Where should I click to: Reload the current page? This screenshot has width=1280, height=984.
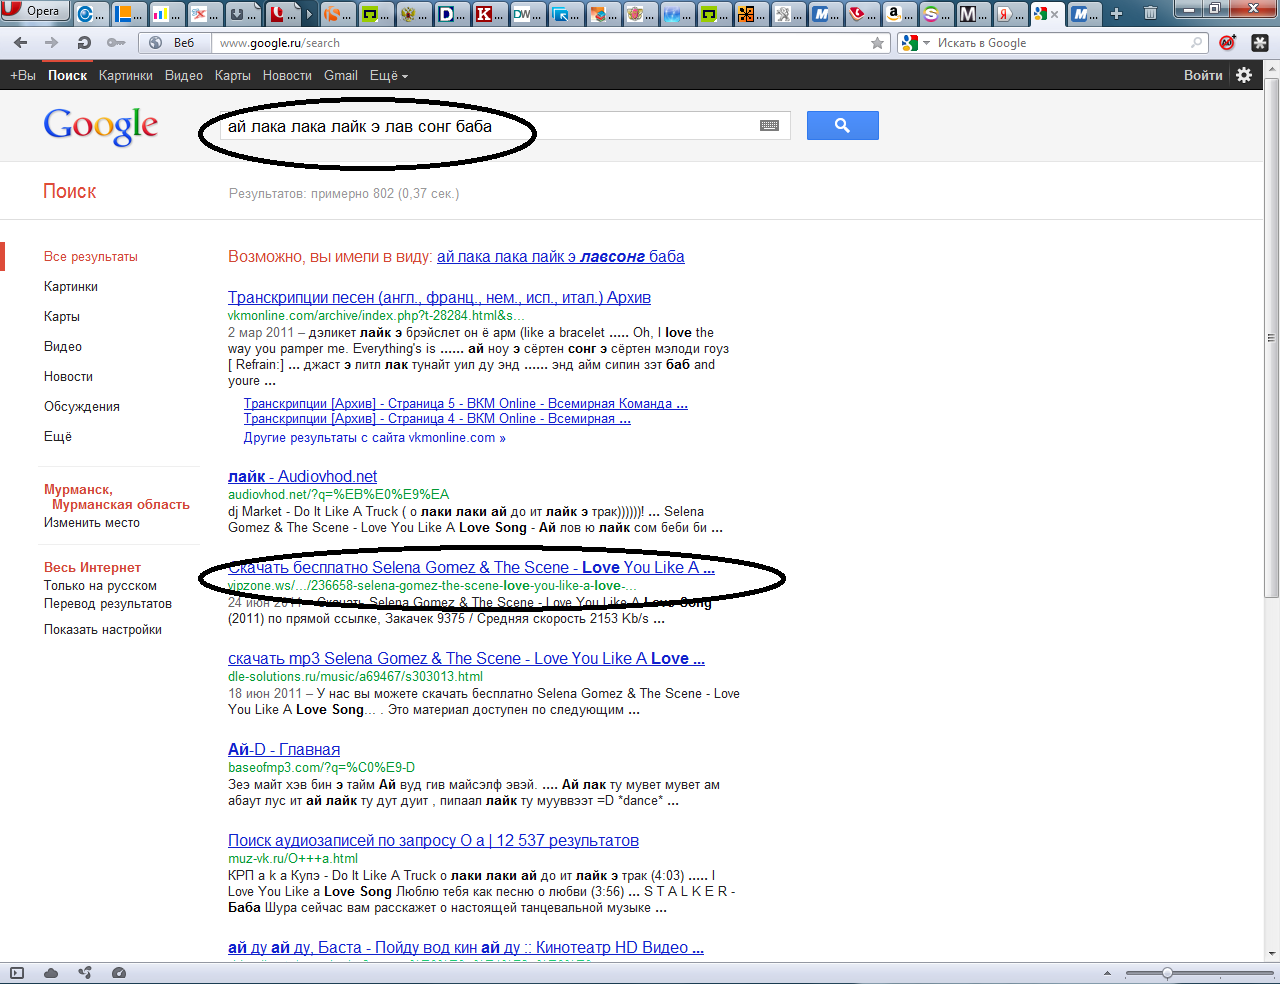click(84, 43)
